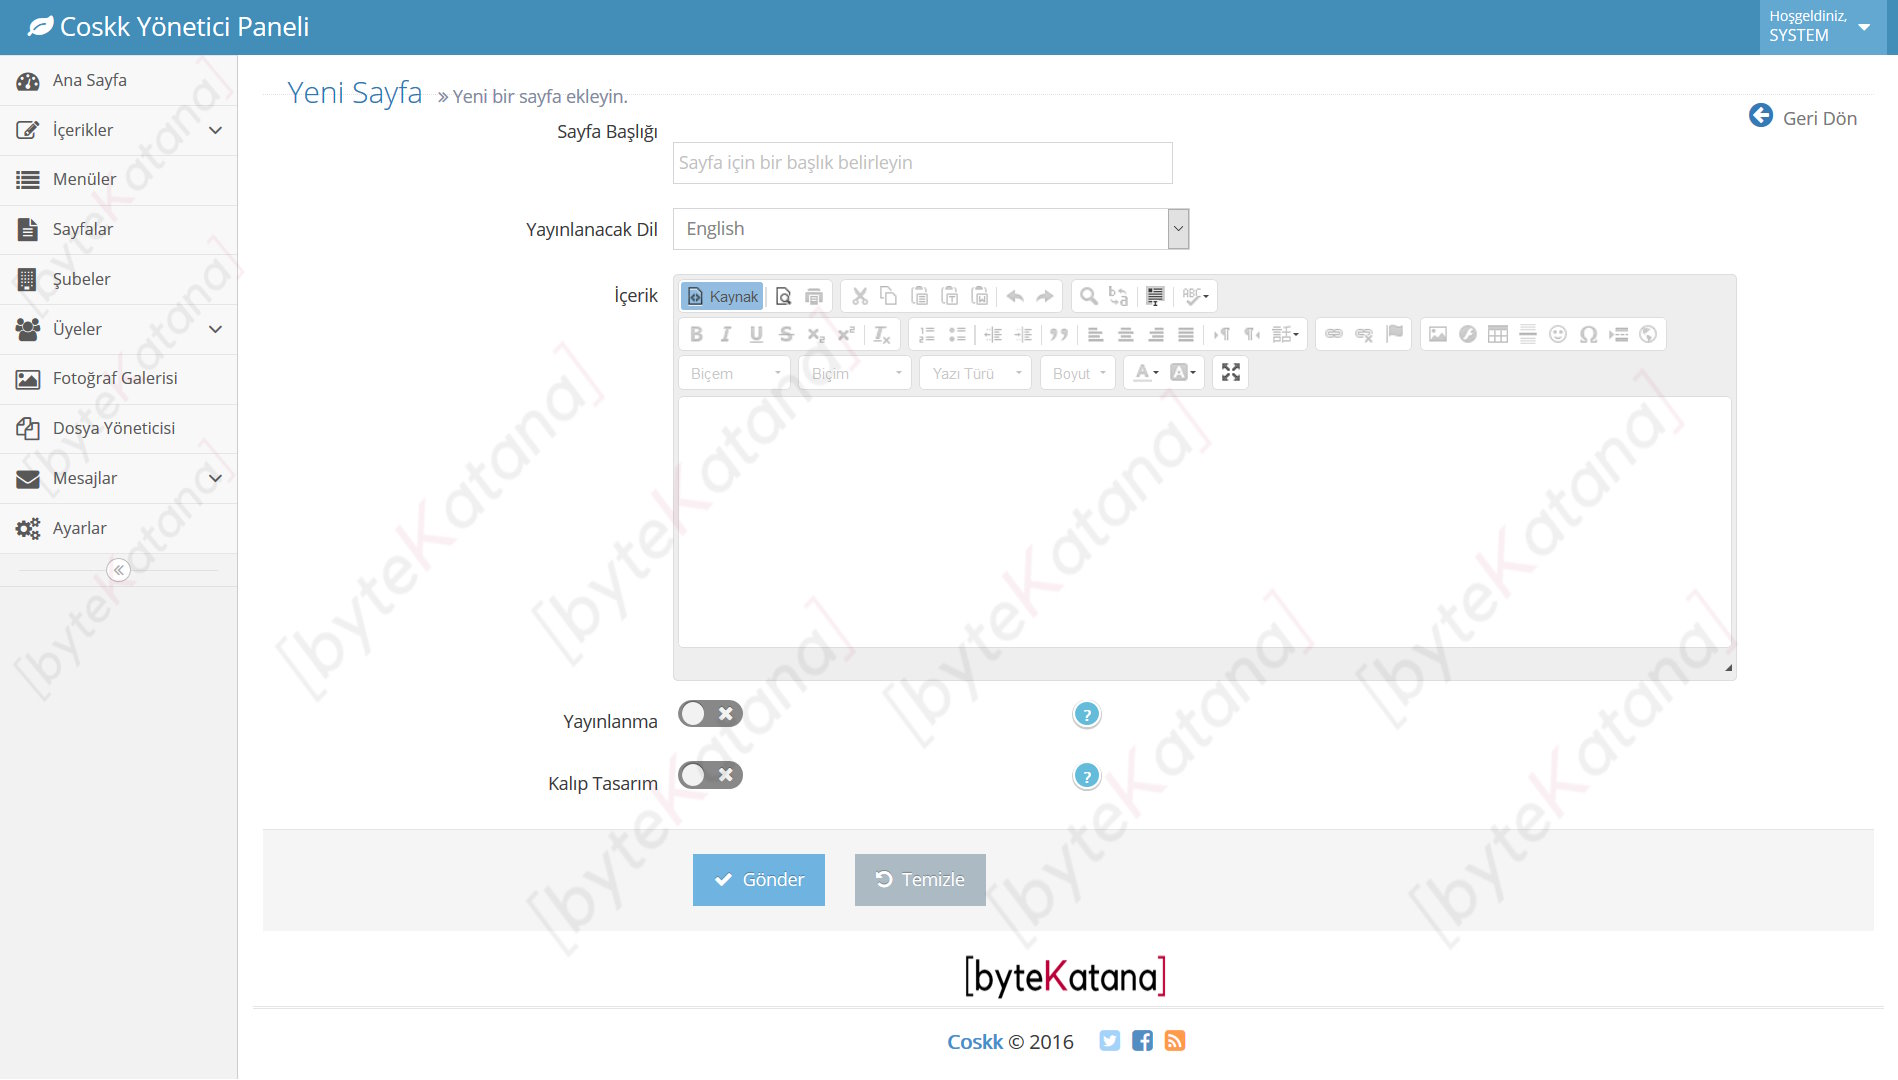This screenshot has height=1080, width=1898.
Task: Open Fotoğraf Galerisi from the sidebar
Action: coord(115,378)
